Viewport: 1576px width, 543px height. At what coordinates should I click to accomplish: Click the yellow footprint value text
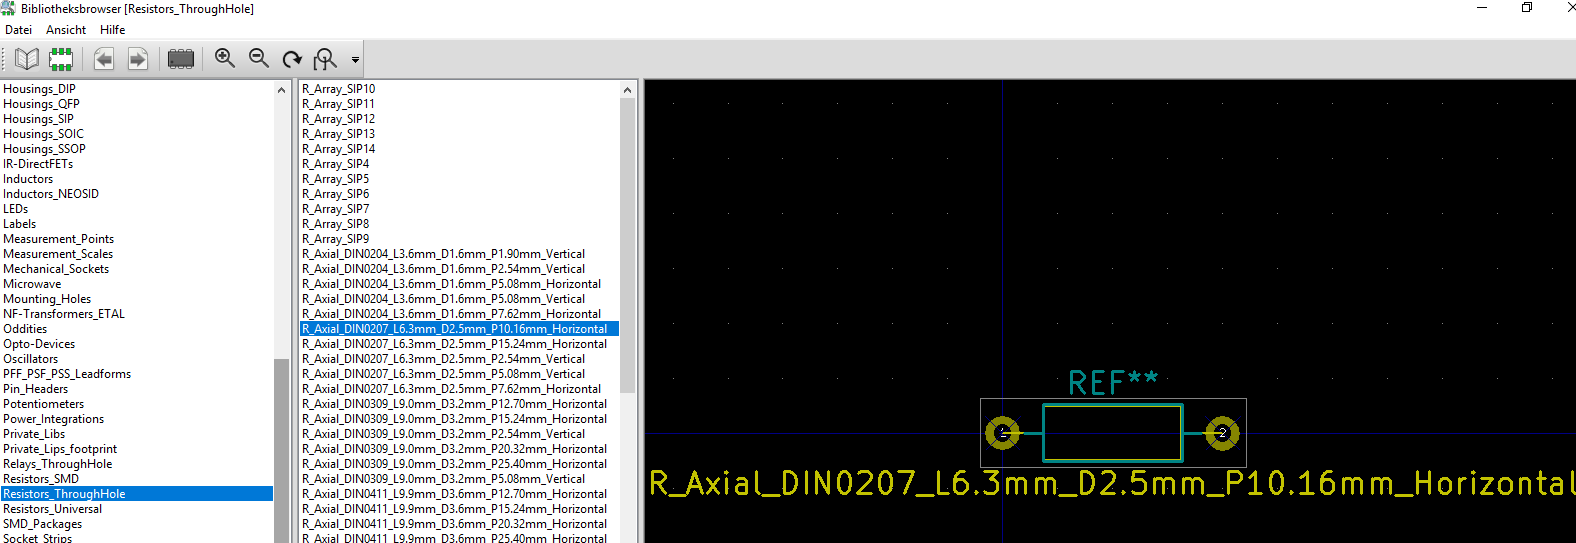[x=1112, y=484]
